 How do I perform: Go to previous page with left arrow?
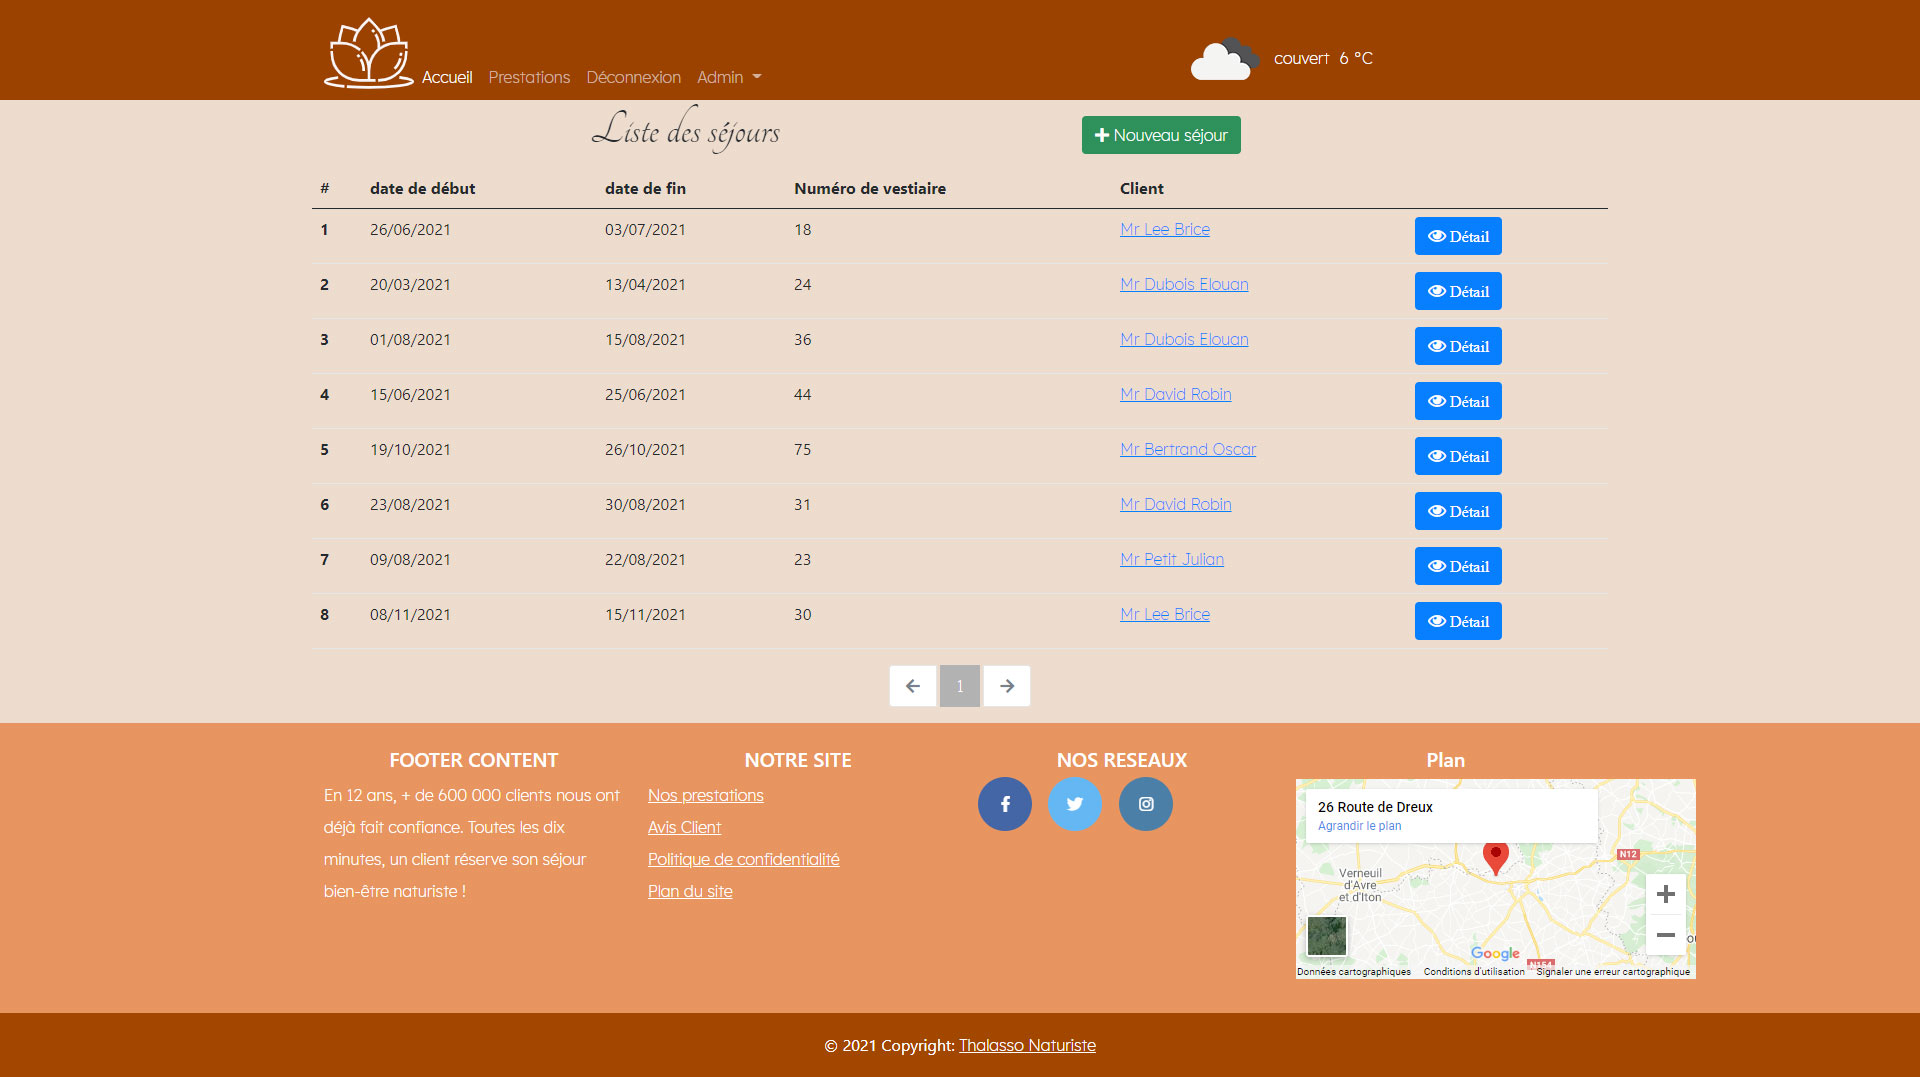click(x=912, y=686)
